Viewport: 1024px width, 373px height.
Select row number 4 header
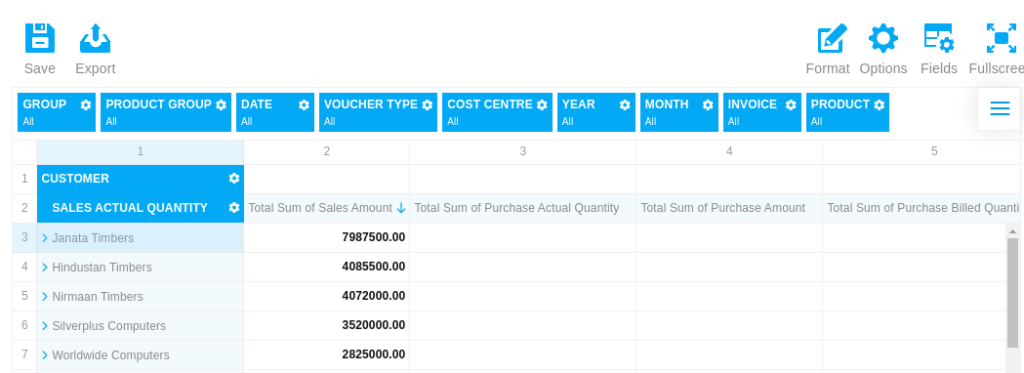(25, 267)
